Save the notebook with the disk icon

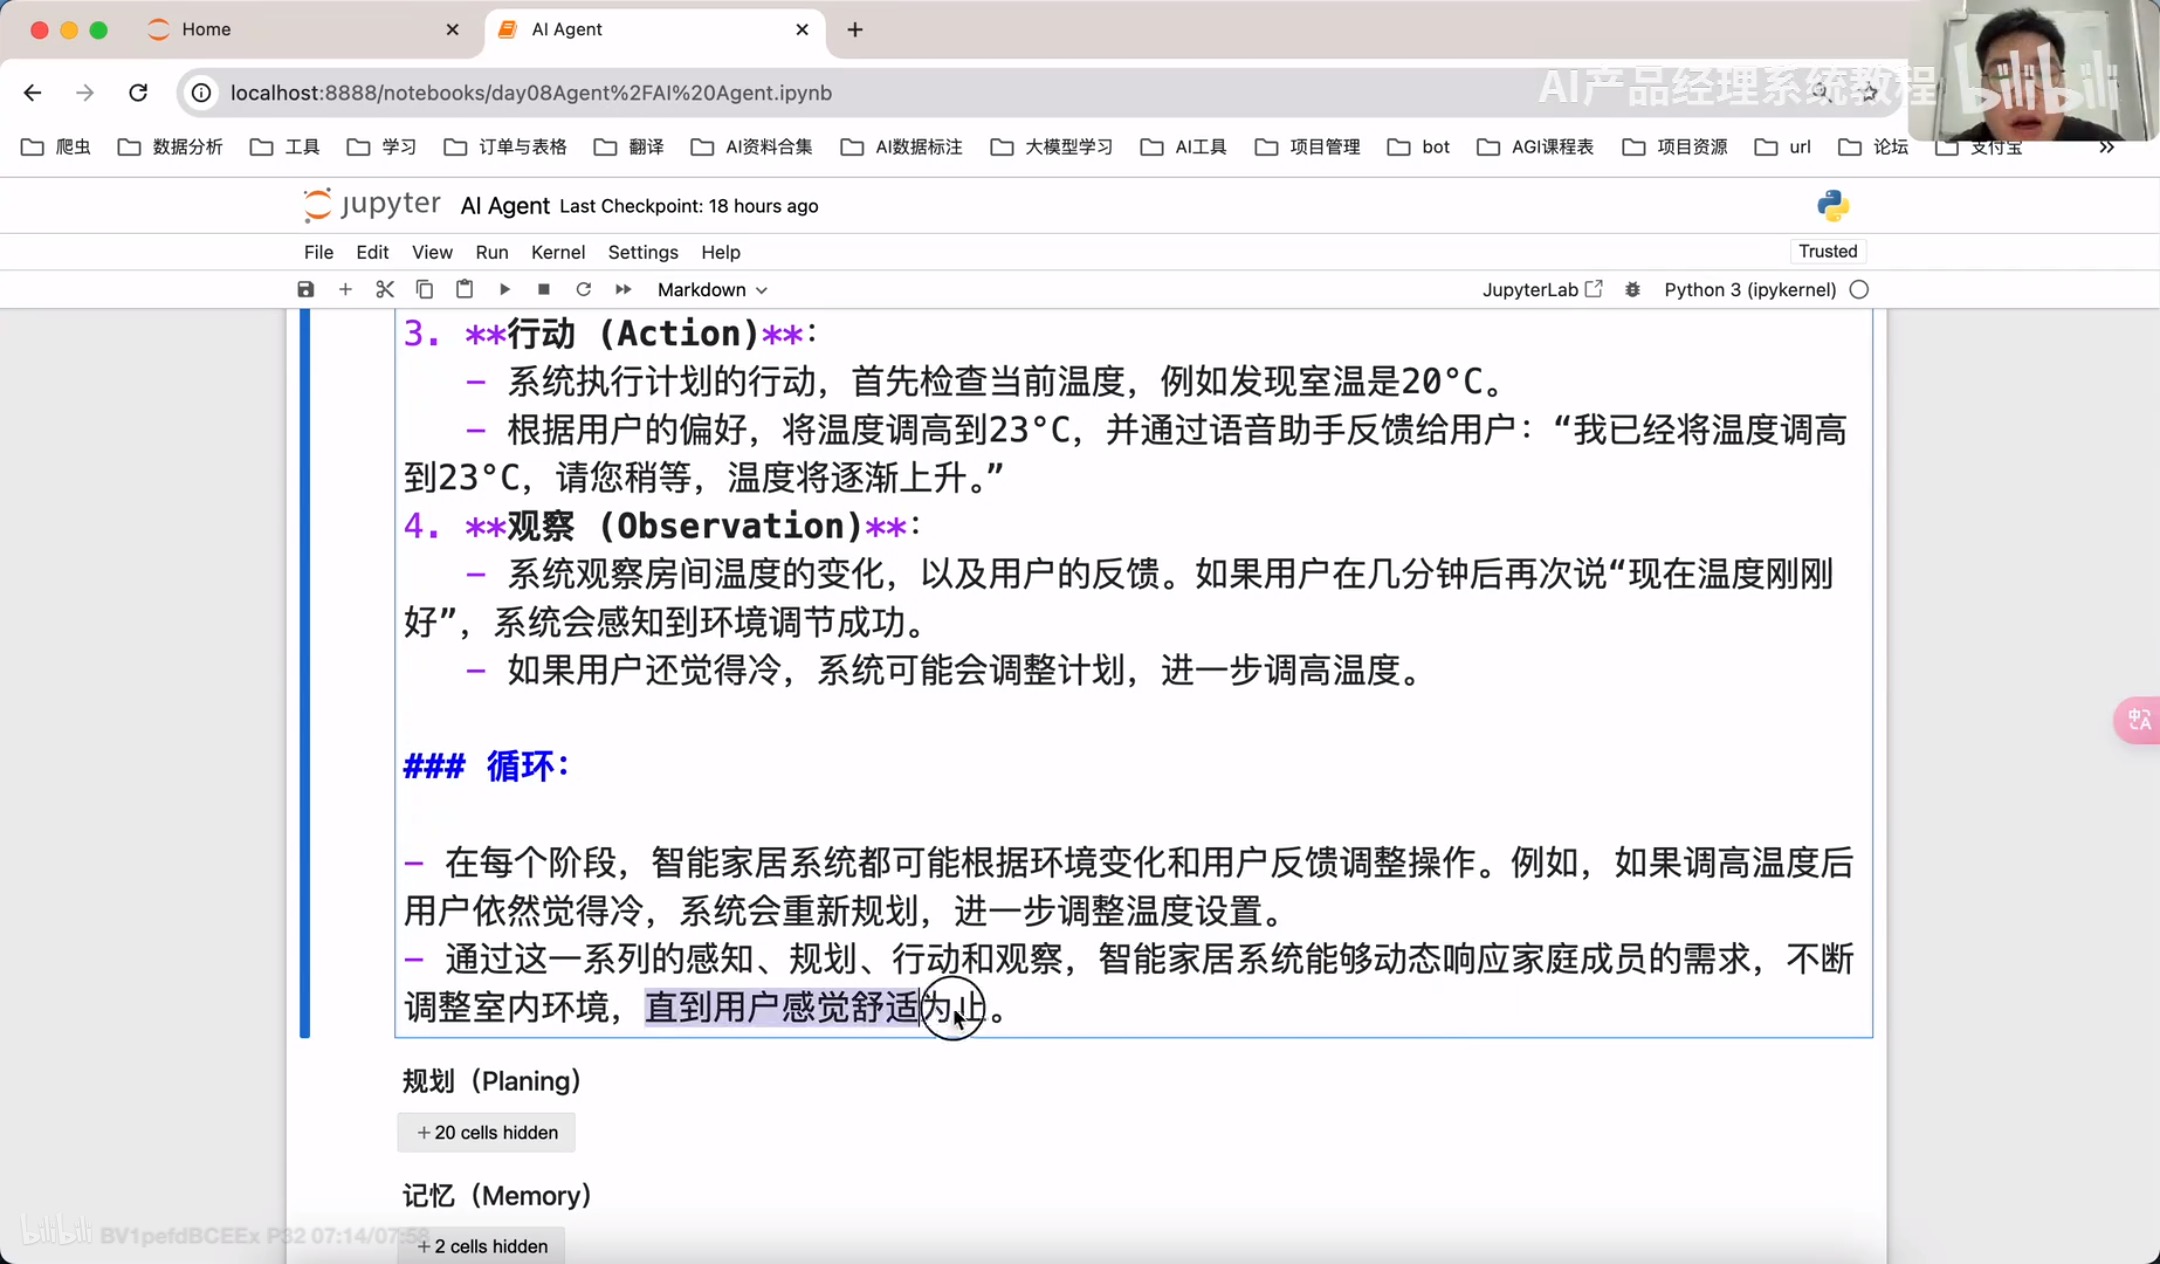pos(306,290)
